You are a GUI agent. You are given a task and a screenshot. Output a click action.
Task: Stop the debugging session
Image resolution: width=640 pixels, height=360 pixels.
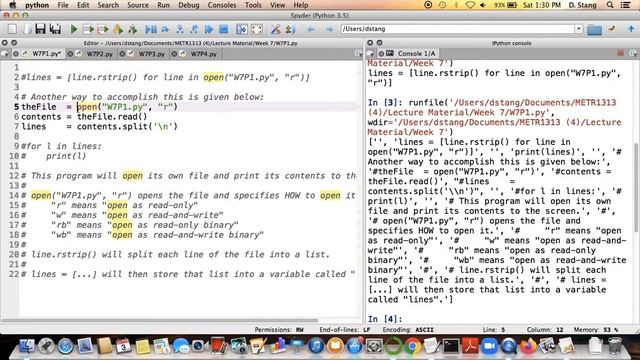pos(223,29)
